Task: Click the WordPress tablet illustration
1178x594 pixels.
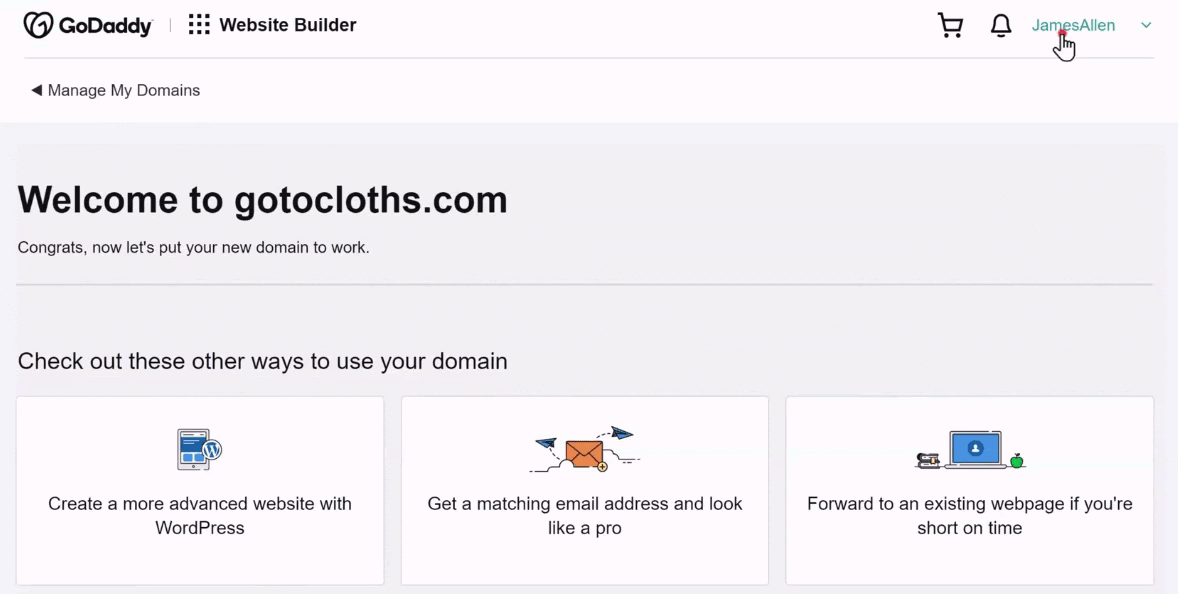Action: (200, 450)
